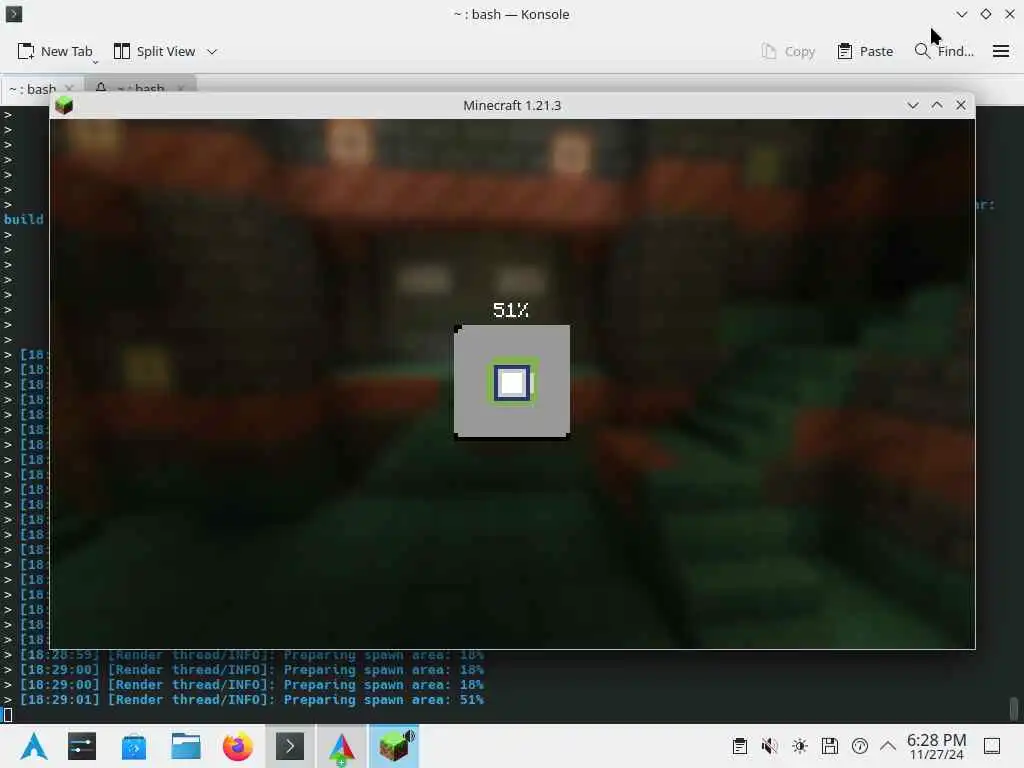
Task: Launch Firefox from the taskbar
Action: pos(238,746)
